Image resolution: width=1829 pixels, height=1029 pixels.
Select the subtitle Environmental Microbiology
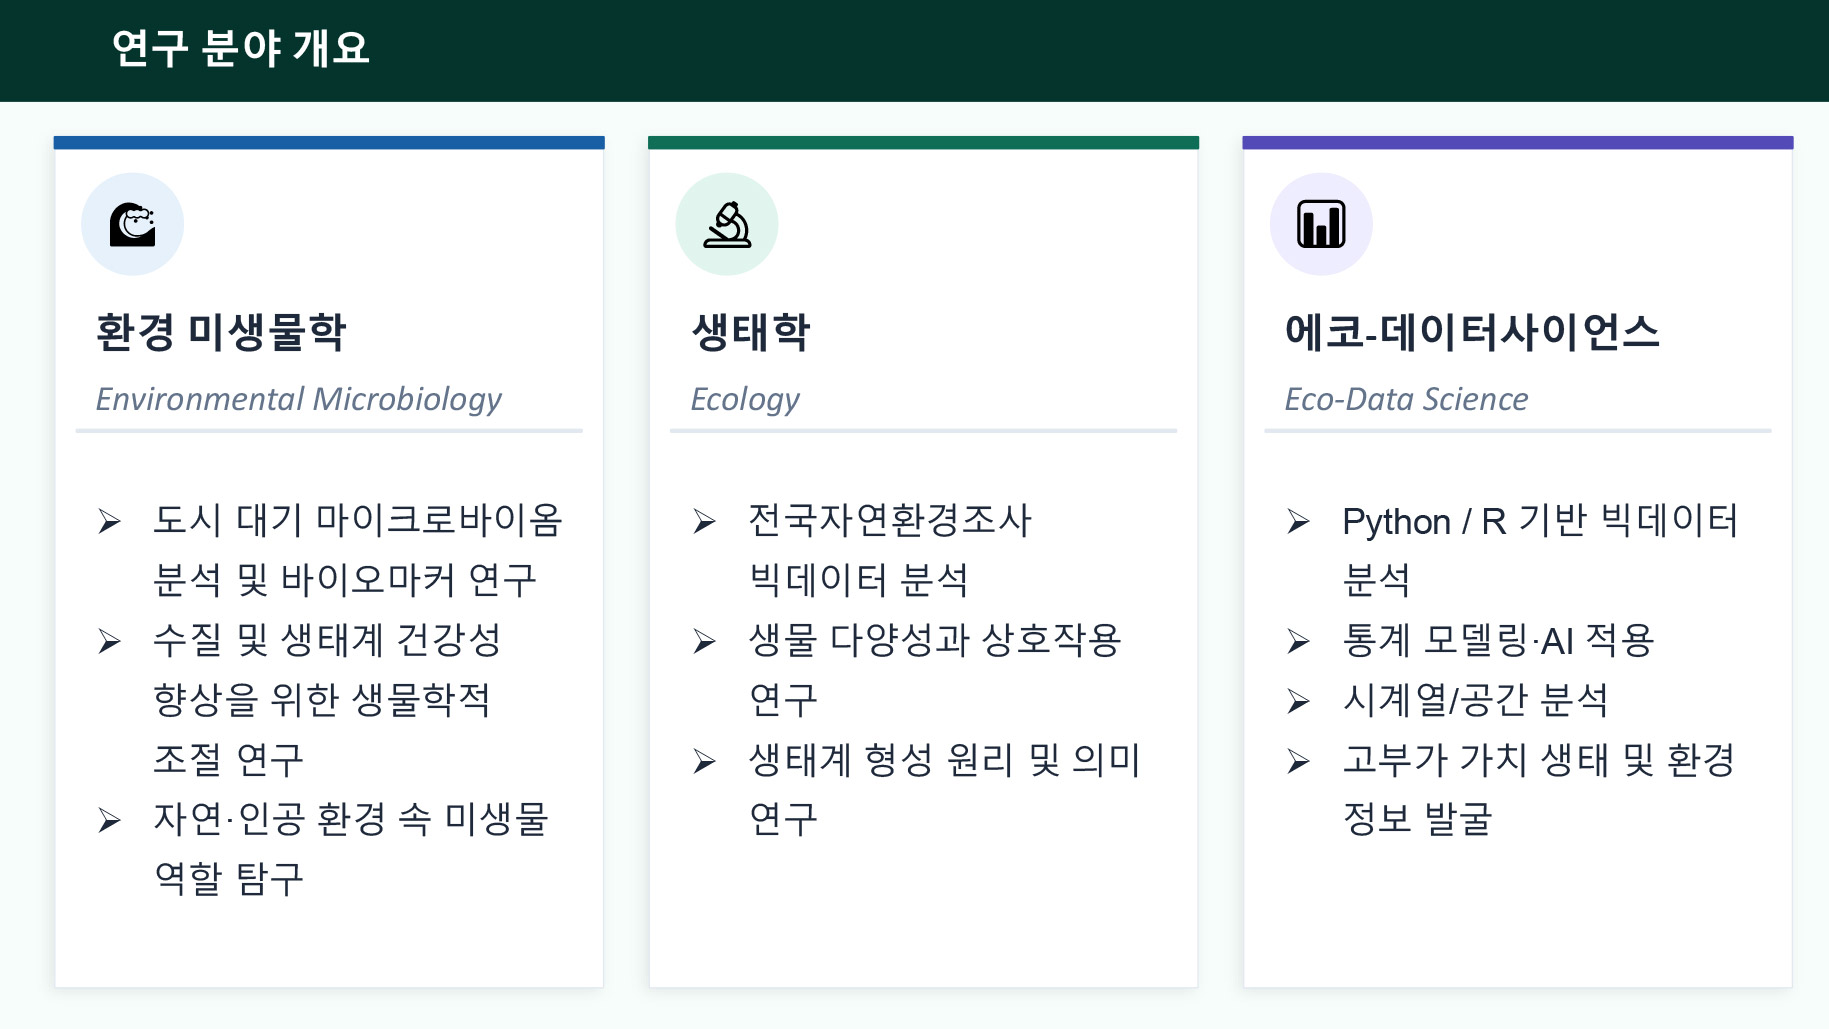298,399
